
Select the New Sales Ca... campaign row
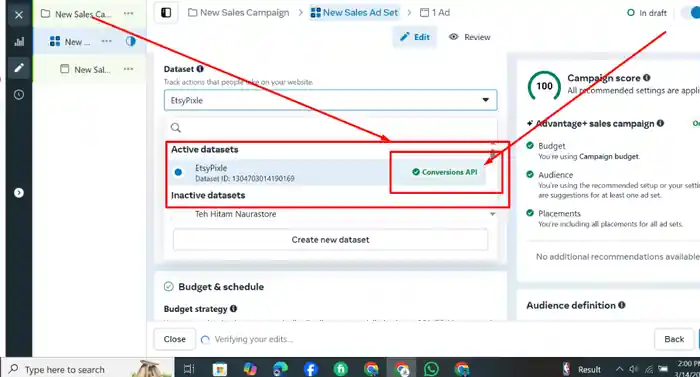tap(89, 14)
